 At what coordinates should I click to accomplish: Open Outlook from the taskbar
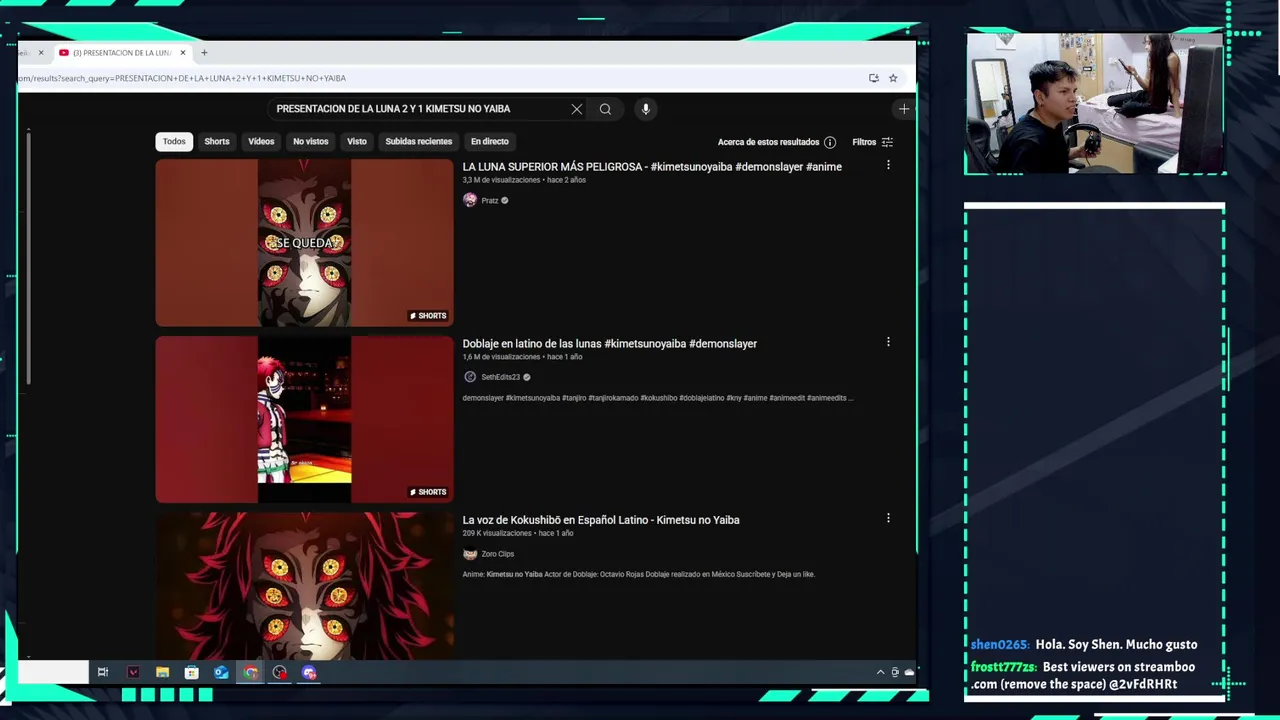click(221, 672)
